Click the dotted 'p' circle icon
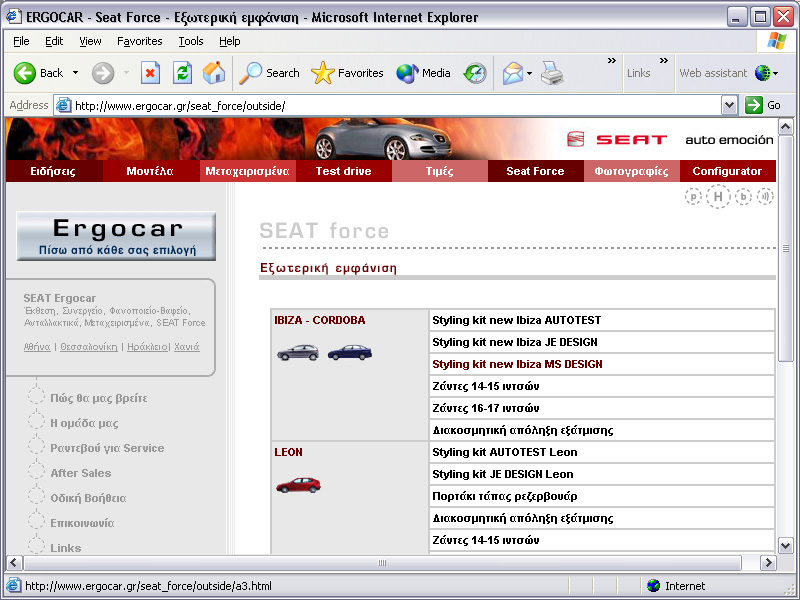Image resolution: width=800 pixels, height=600 pixels. [x=693, y=196]
